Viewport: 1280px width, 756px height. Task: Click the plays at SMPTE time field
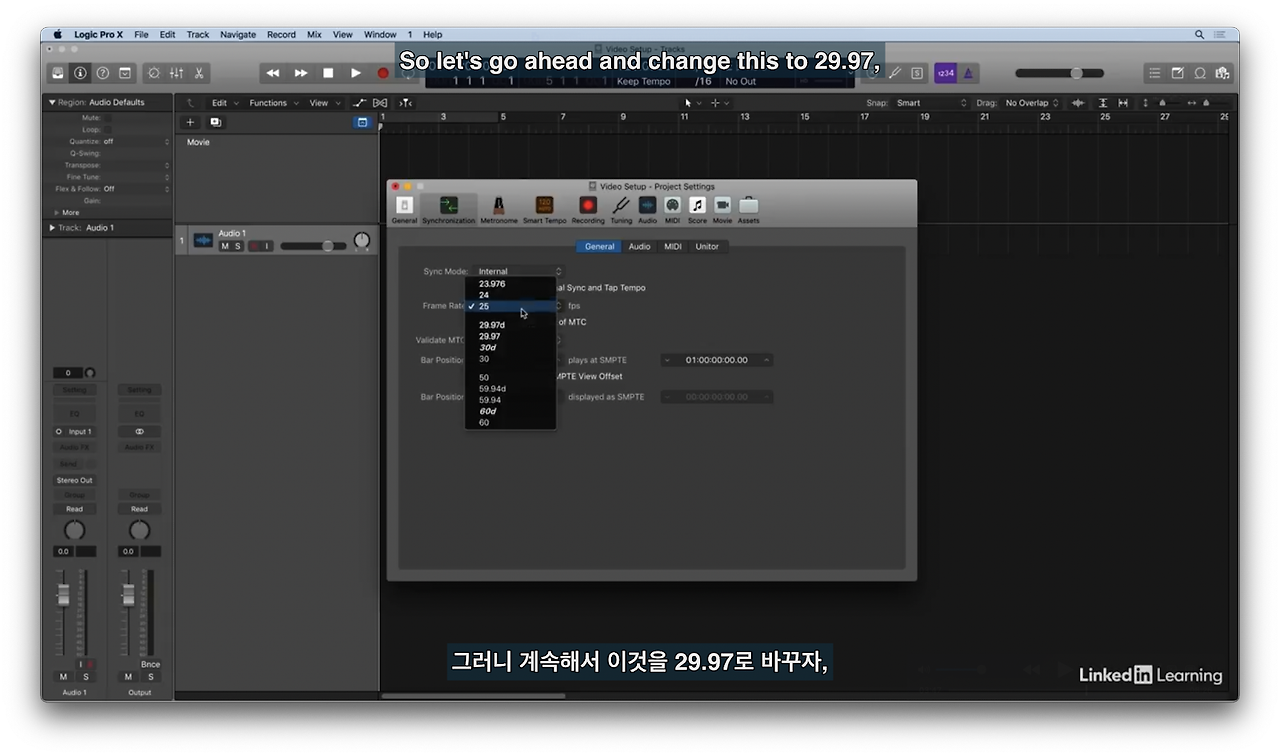716,360
